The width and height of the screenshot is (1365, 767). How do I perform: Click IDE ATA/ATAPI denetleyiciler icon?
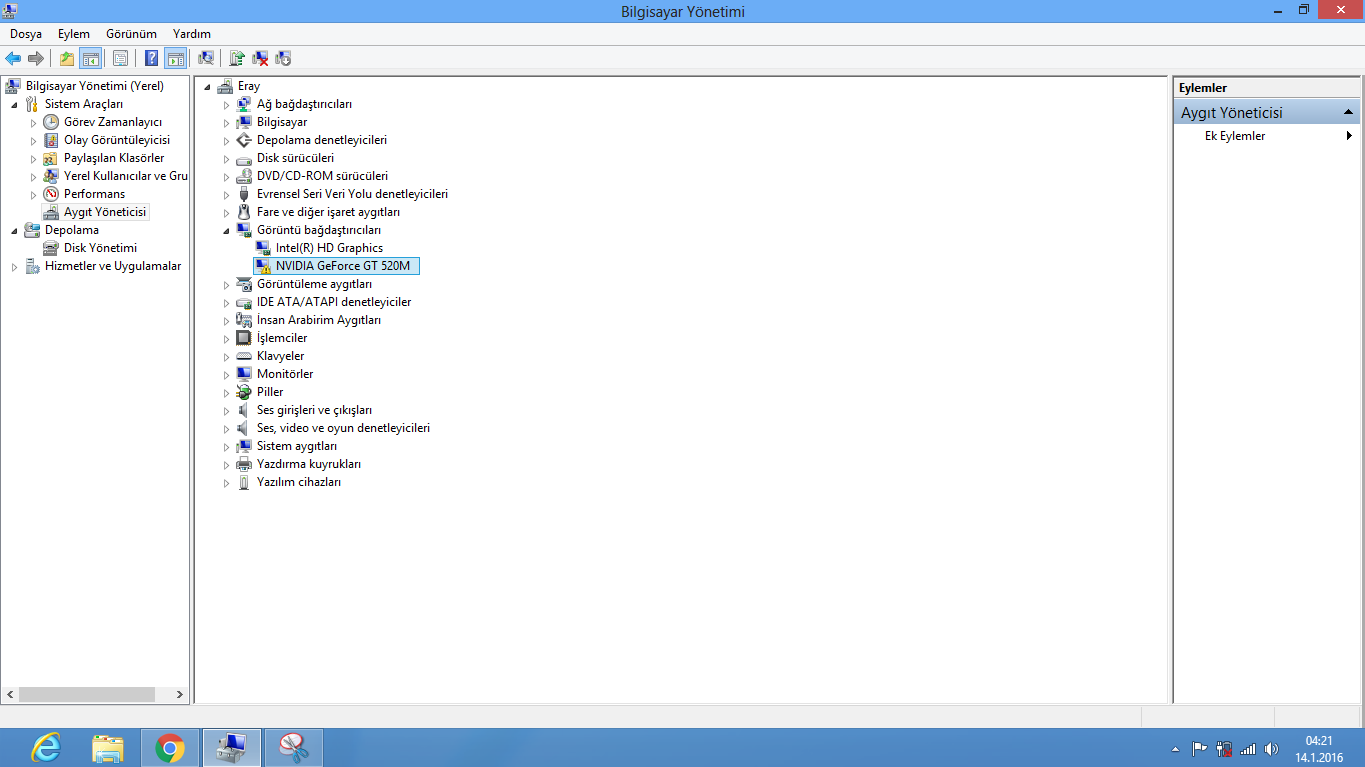pos(244,302)
